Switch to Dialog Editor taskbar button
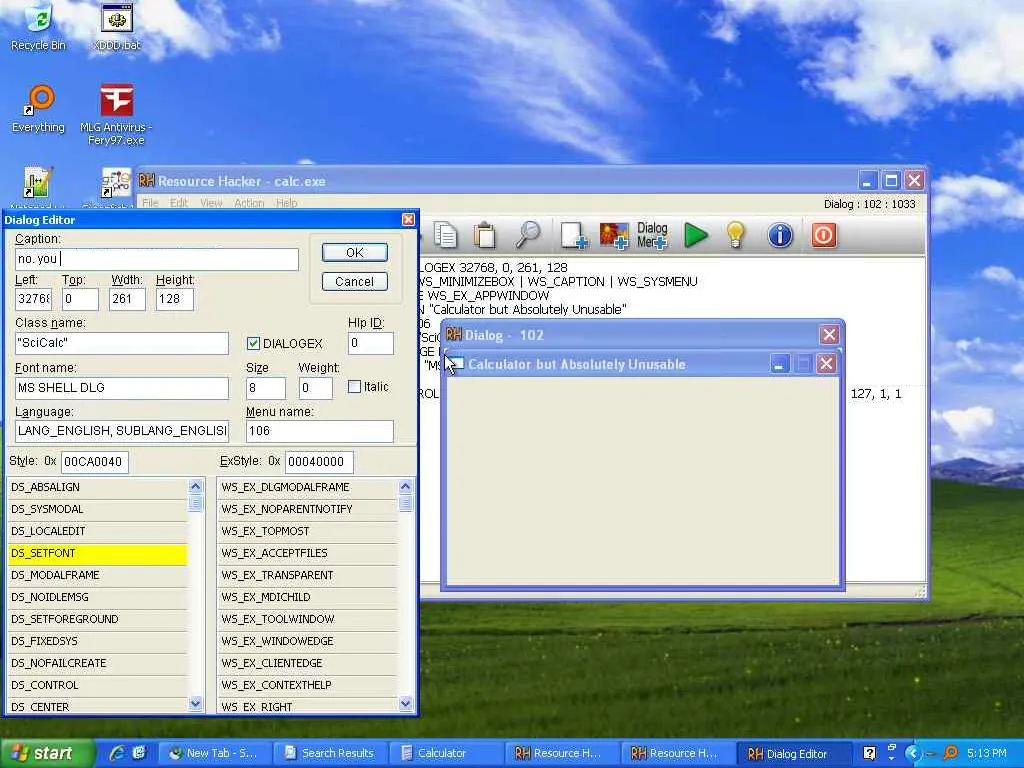 [x=794, y=753]
